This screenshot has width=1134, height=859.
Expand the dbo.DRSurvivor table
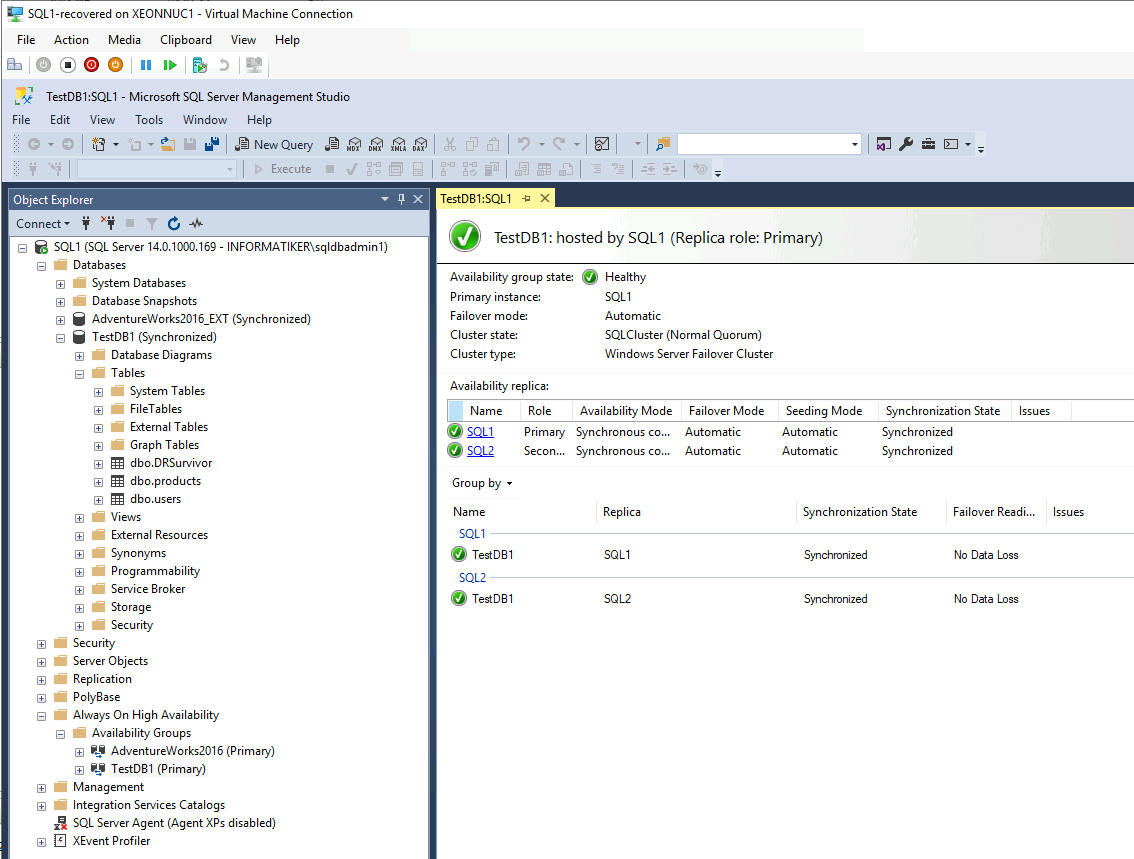click(x=98, y=464)
